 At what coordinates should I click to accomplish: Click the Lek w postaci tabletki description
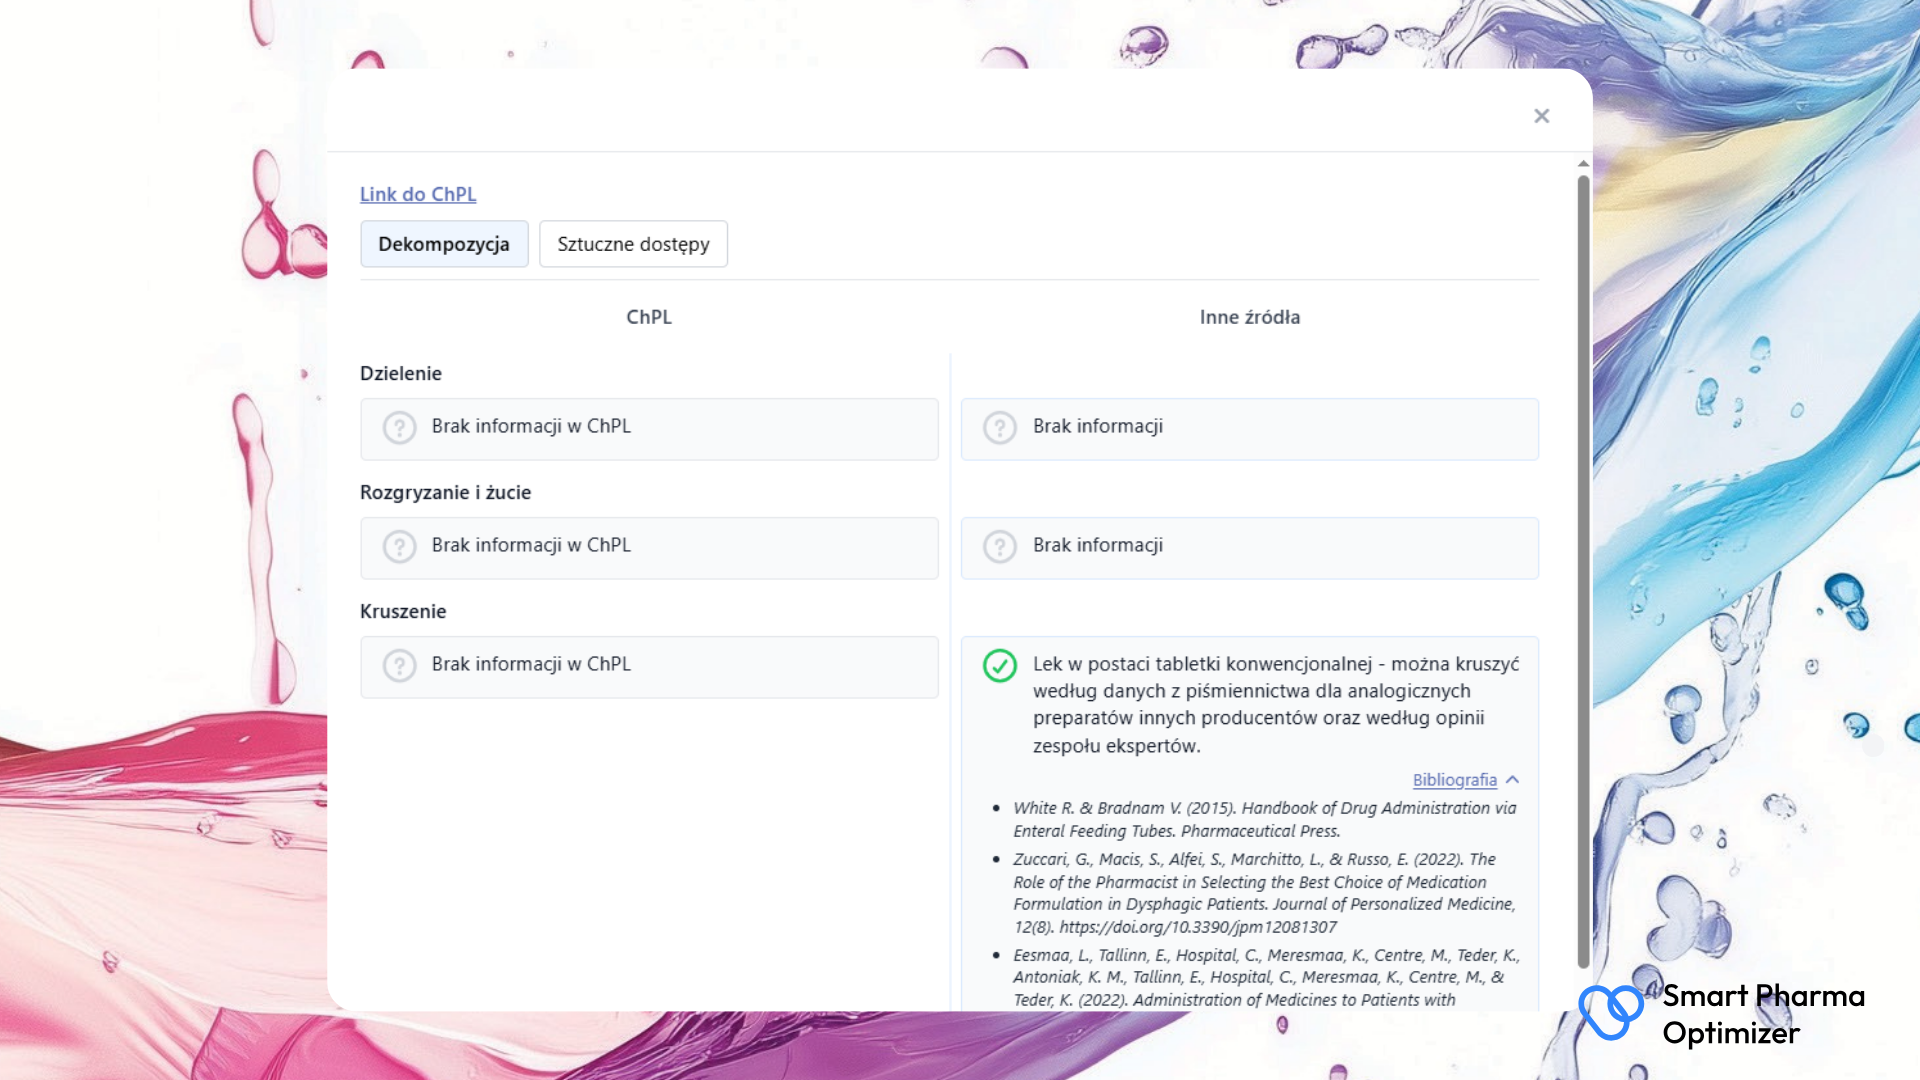click(1275, 704)
